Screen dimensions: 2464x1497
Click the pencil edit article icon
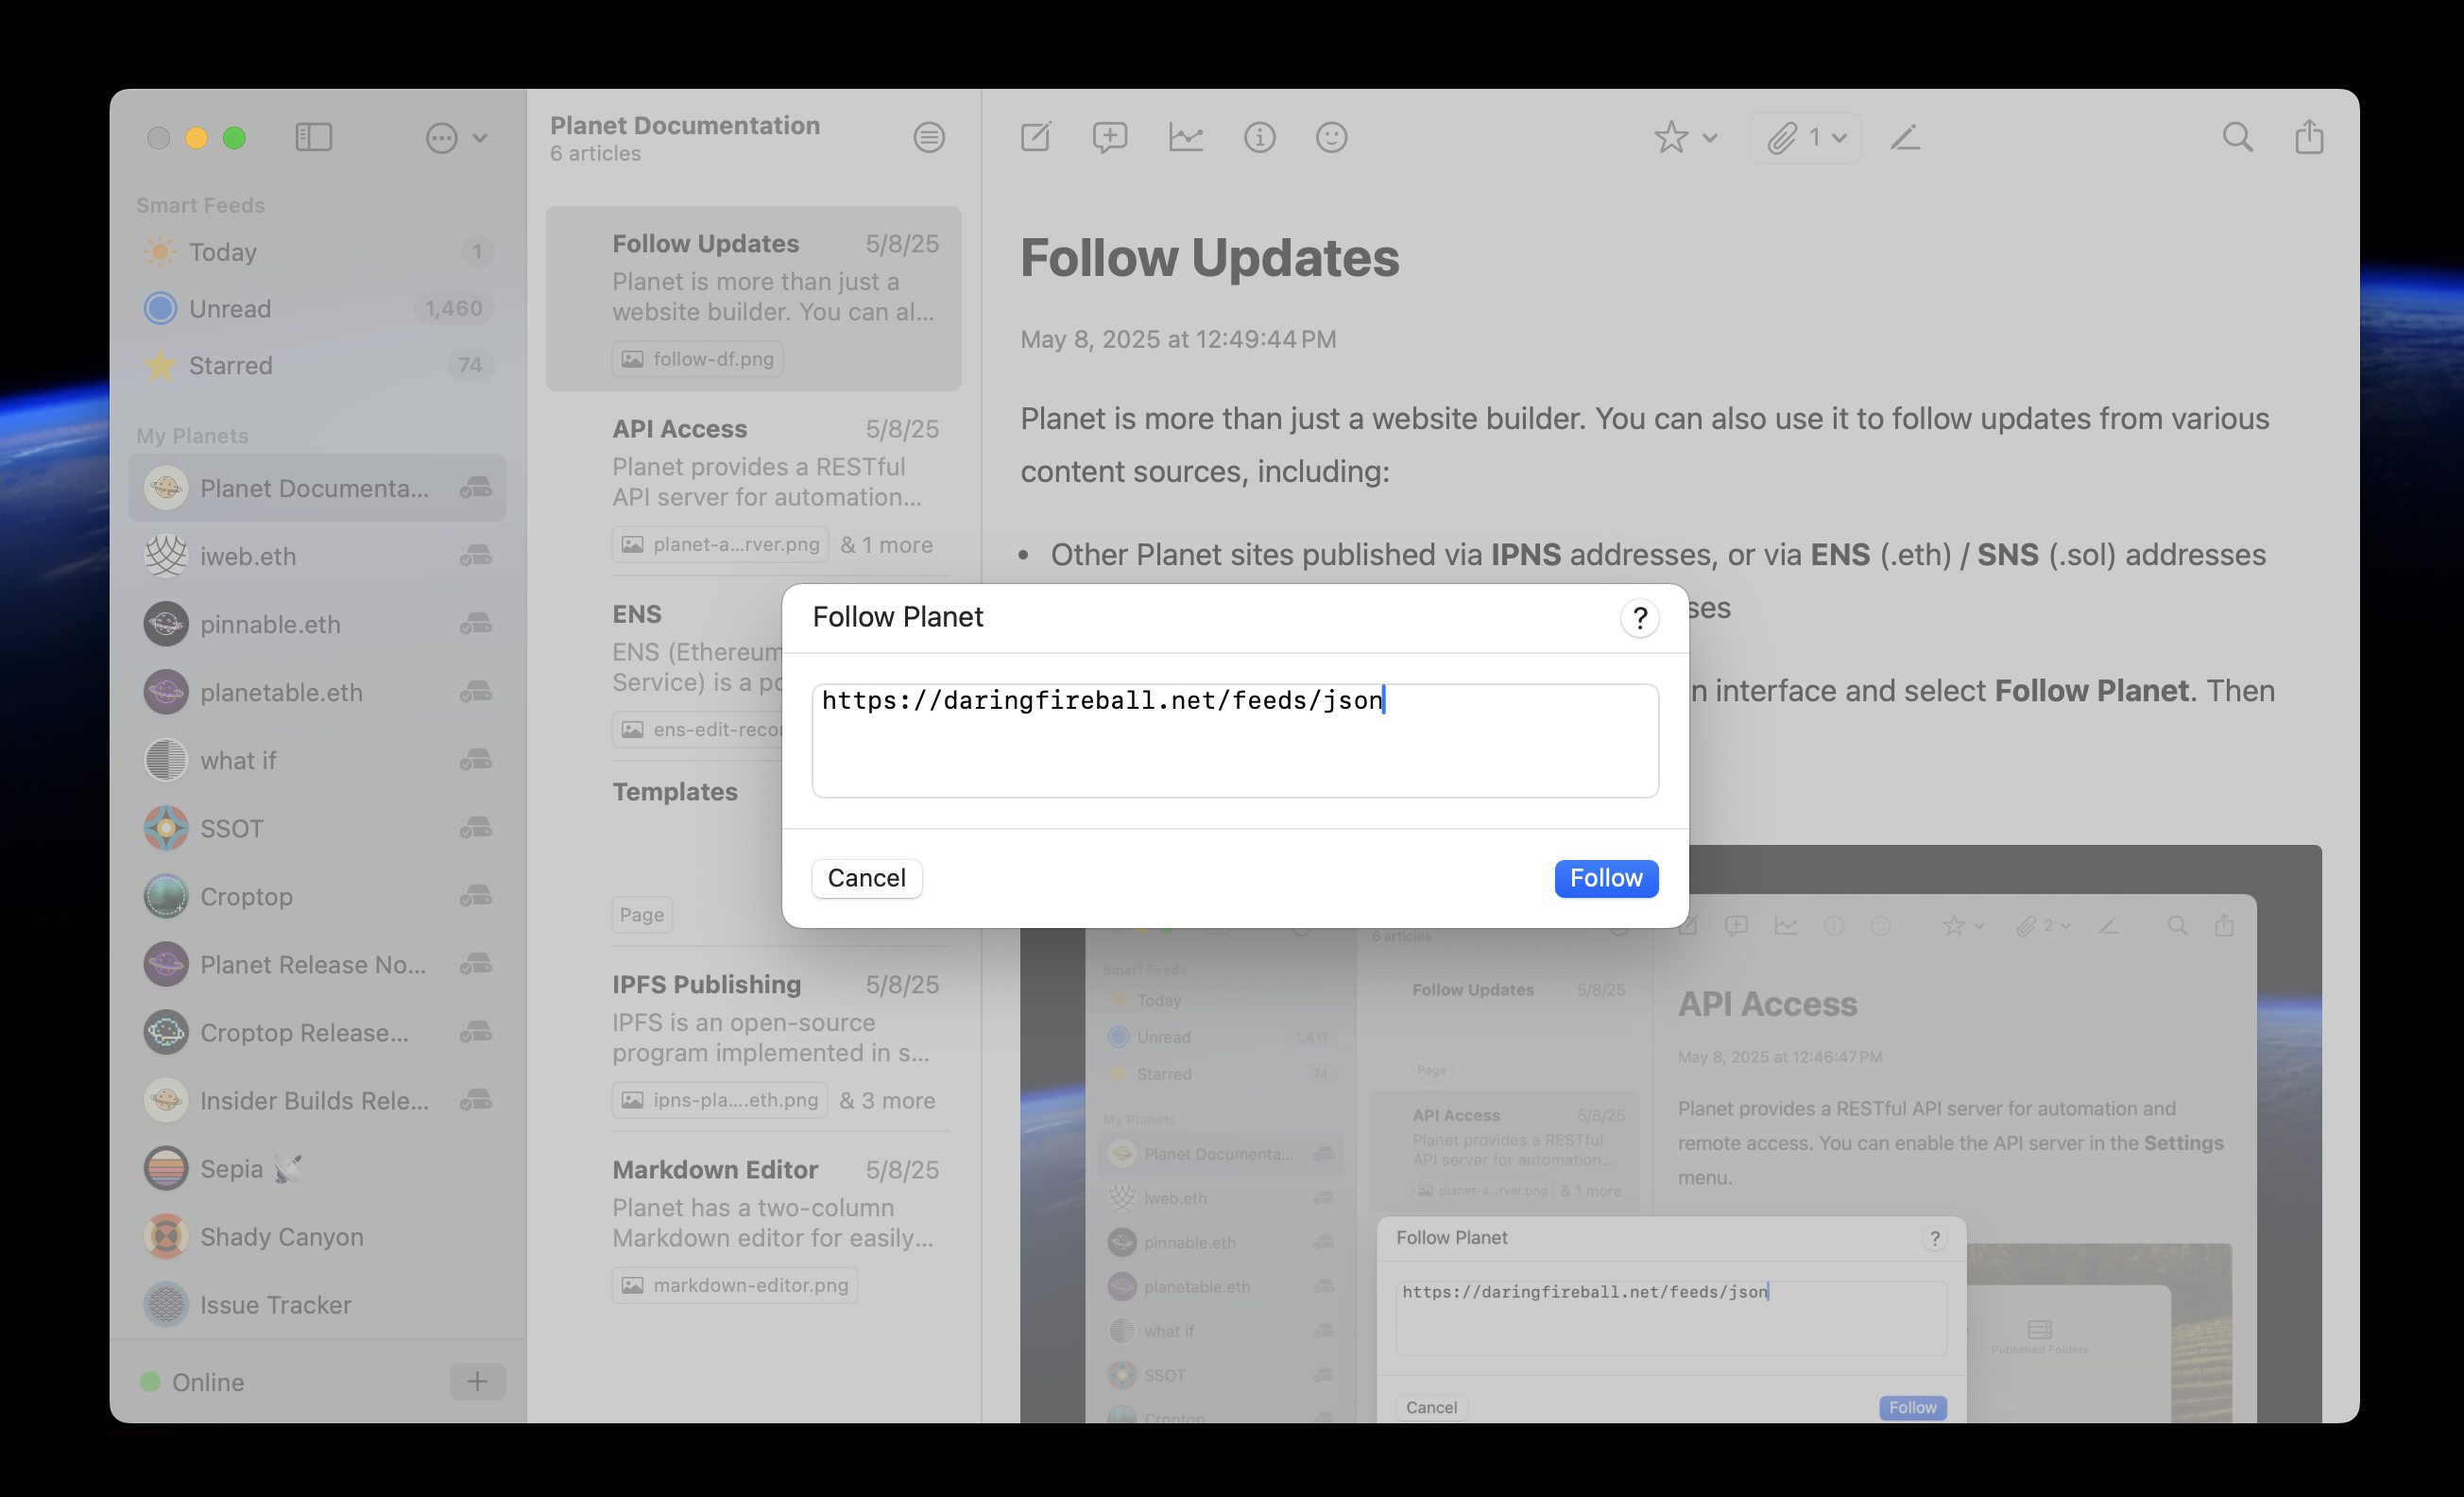pyautogui.click(x=1905, y=137)
